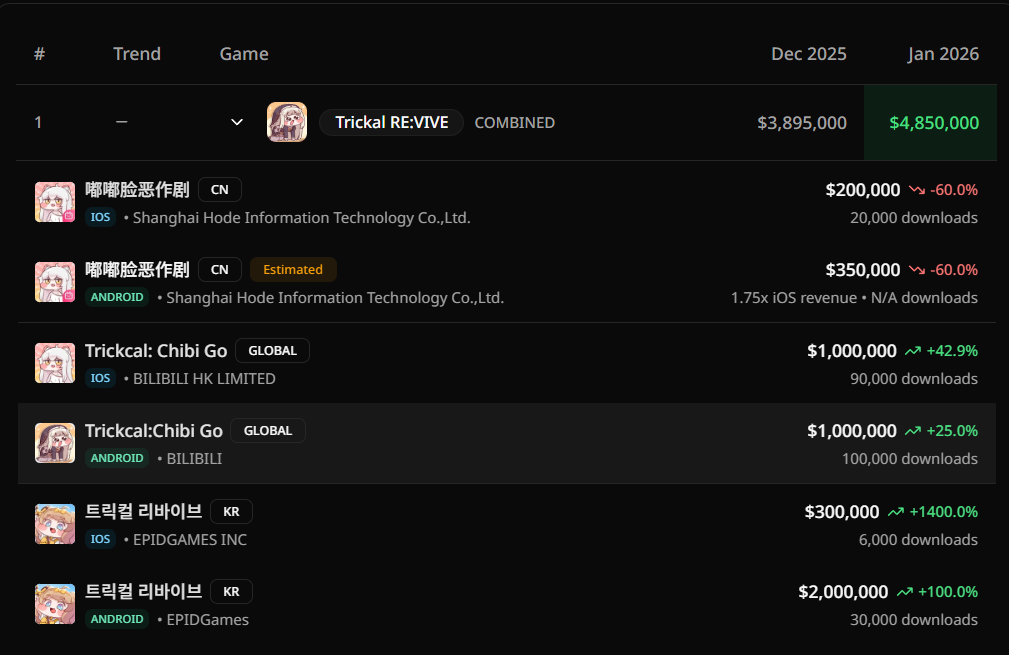Screen dimensions: 1009x655
Task: Open the 트릭컬 리바이브 Android app icon
Action: point(55,604)
